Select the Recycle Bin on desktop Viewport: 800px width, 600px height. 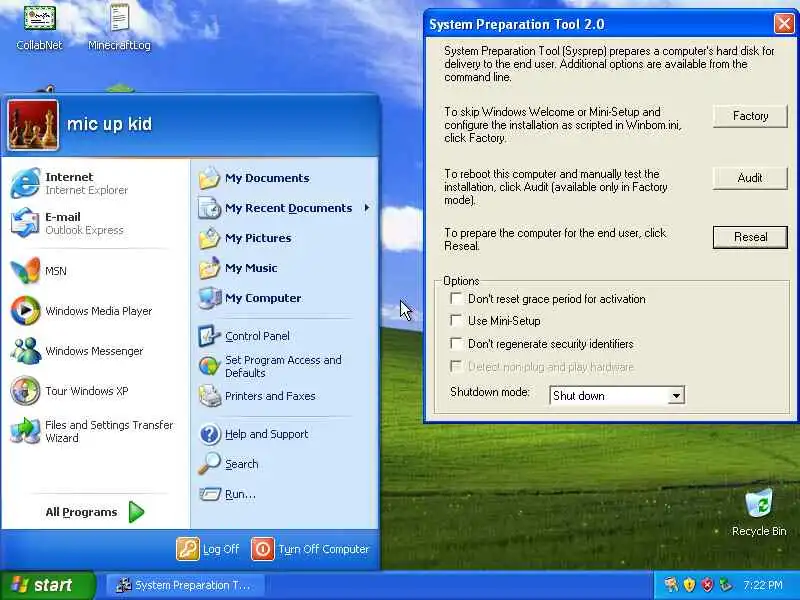(759, 512)
